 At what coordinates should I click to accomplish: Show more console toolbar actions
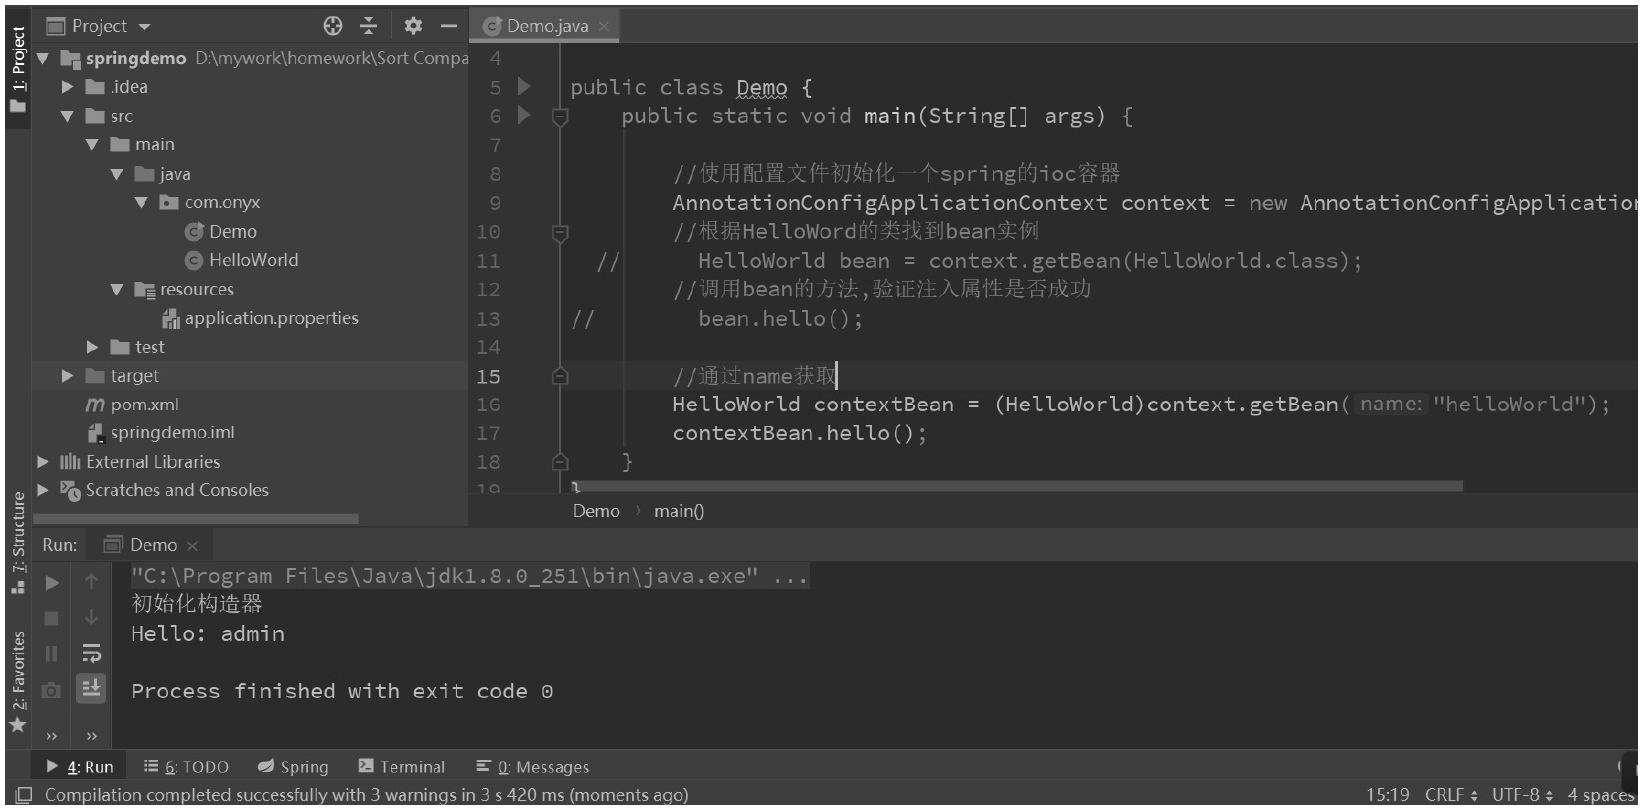(91, 736)
